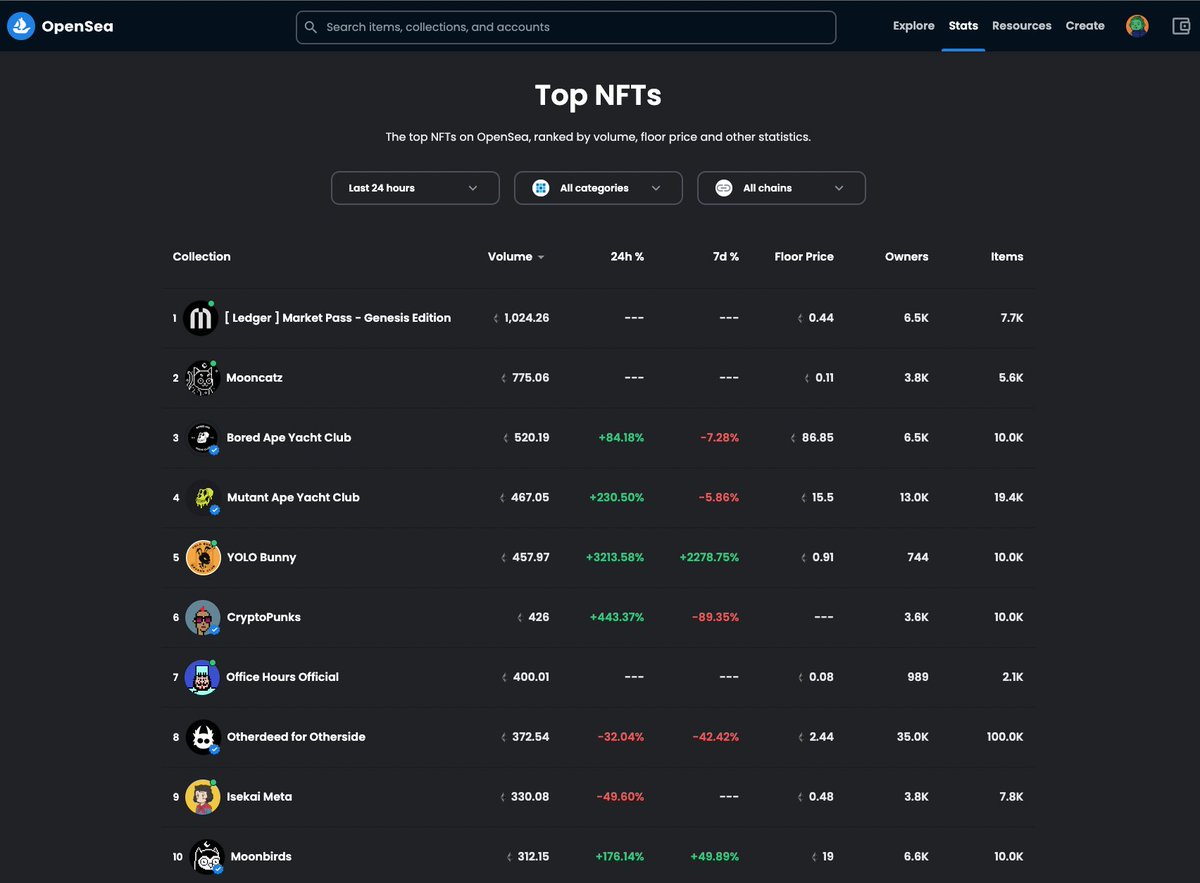Open the Stats menu
This screenshot has width=1200, height=883.
click(x=963, y=26)
